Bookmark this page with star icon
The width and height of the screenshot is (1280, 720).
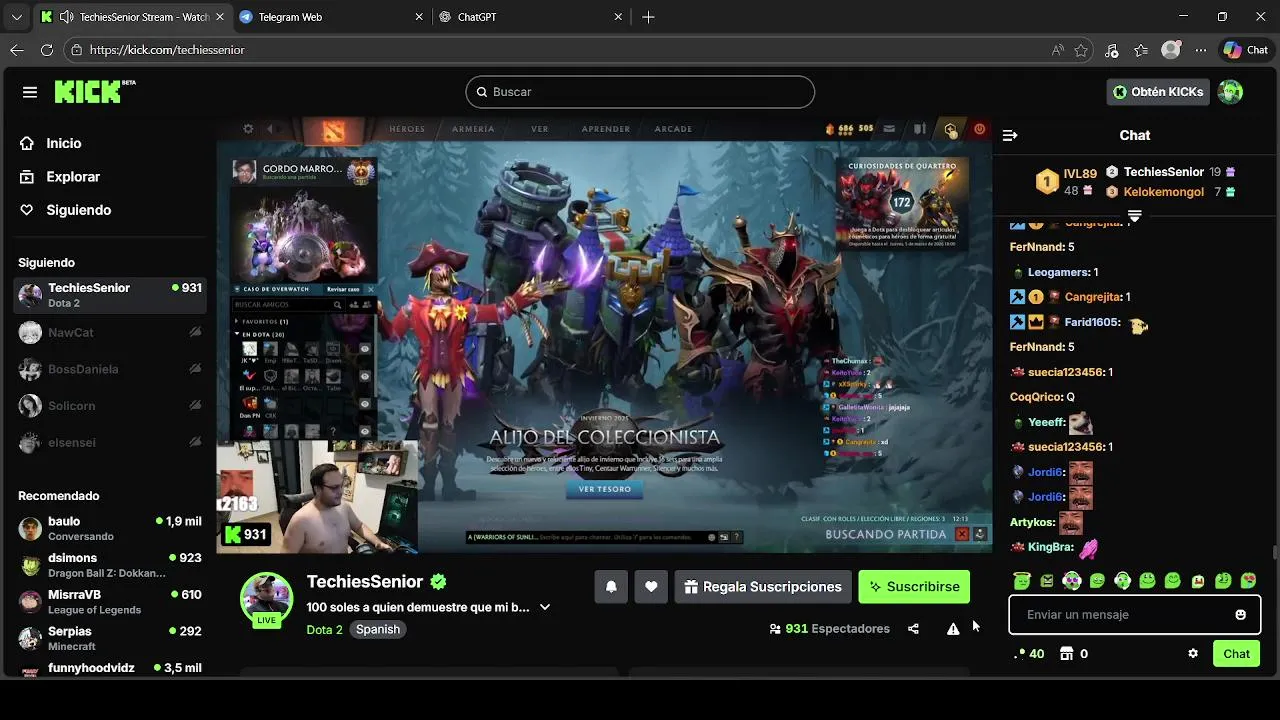1081,50
